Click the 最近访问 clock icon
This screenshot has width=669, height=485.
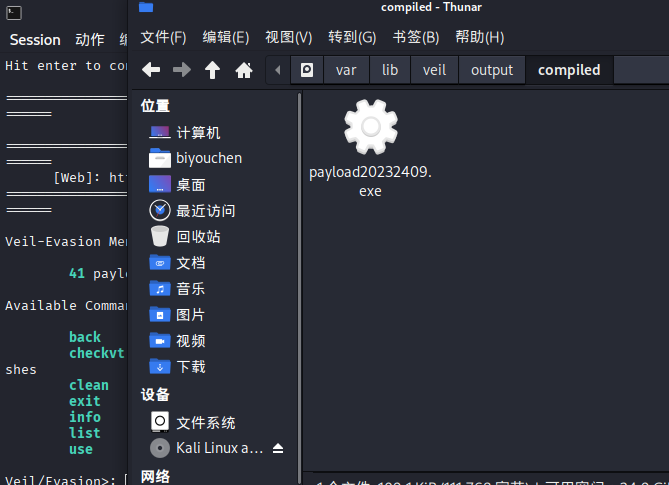coord(160,210)
